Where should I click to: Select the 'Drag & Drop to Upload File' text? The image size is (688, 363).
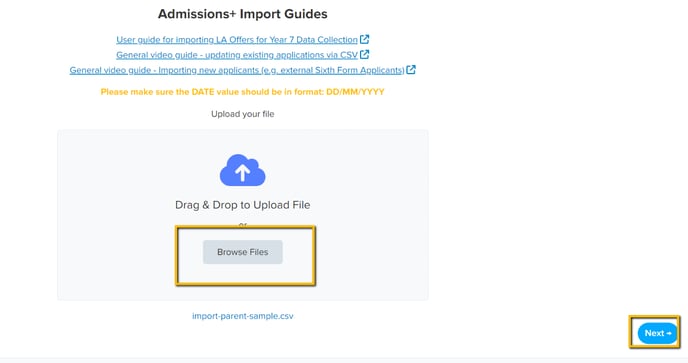pyautogui.click(x=243, y=205)
